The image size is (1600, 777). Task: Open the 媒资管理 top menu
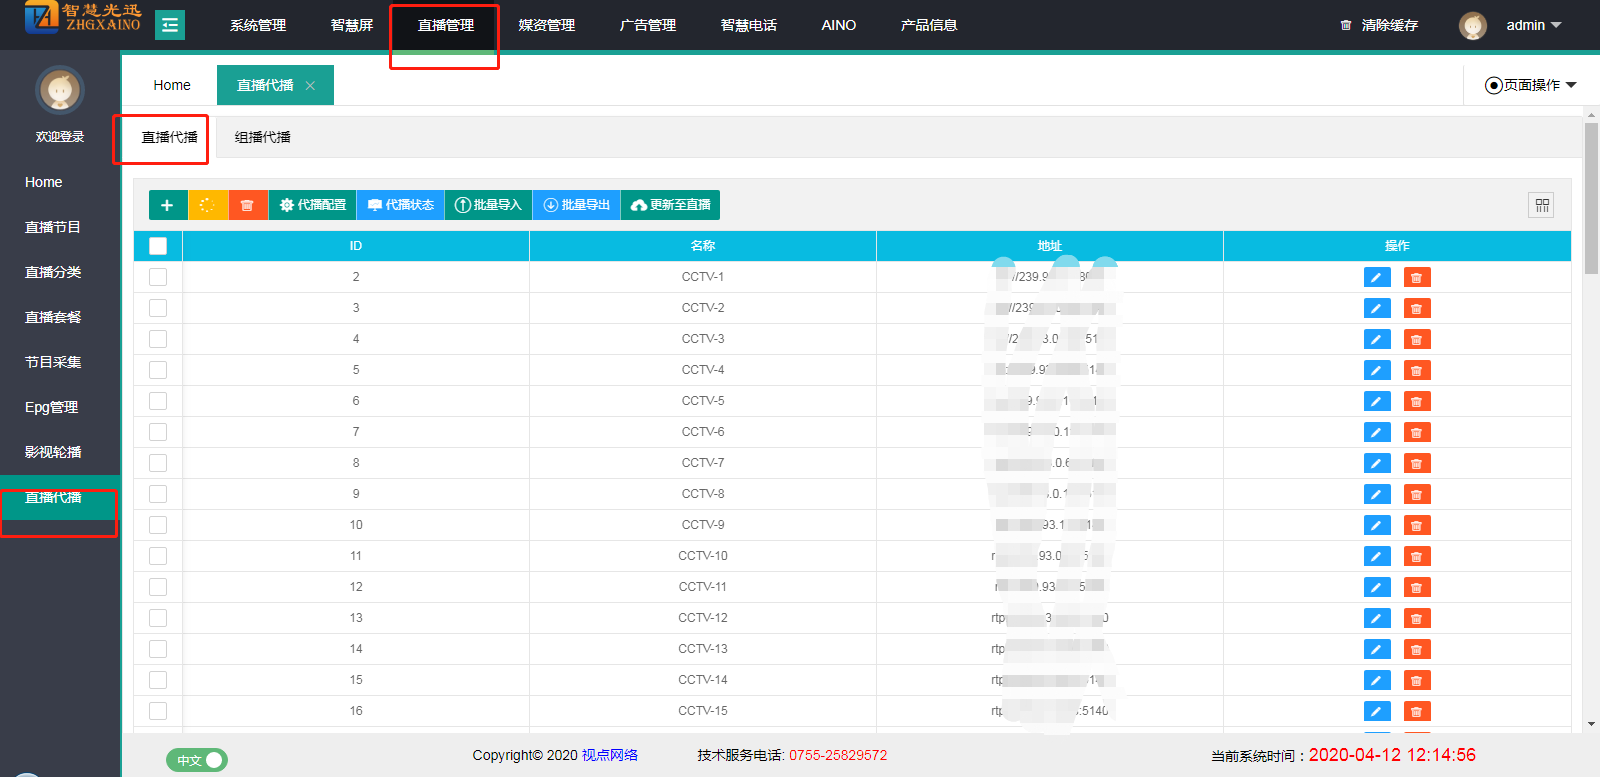pyautogui.click(x=546, y=25)
